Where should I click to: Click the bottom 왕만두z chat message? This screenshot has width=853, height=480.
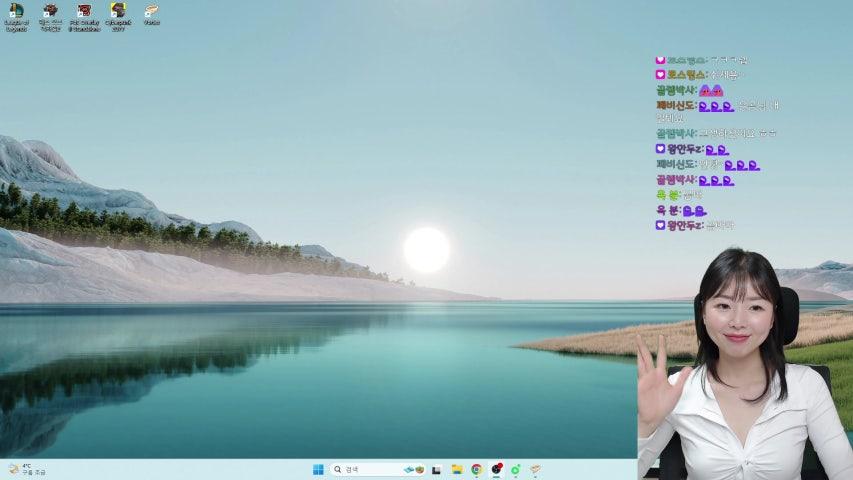719,225
